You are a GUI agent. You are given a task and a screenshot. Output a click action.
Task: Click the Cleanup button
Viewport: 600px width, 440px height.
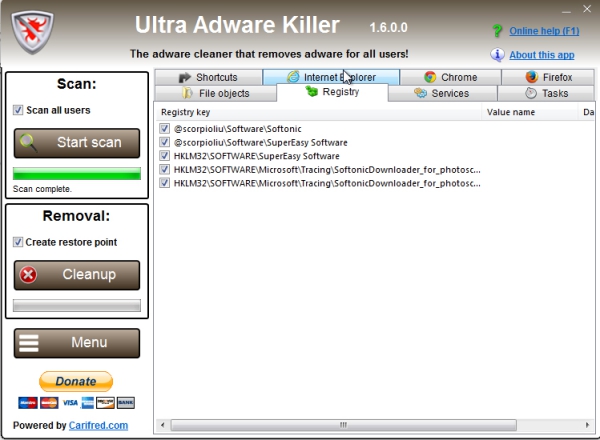[x=77, y=275]
